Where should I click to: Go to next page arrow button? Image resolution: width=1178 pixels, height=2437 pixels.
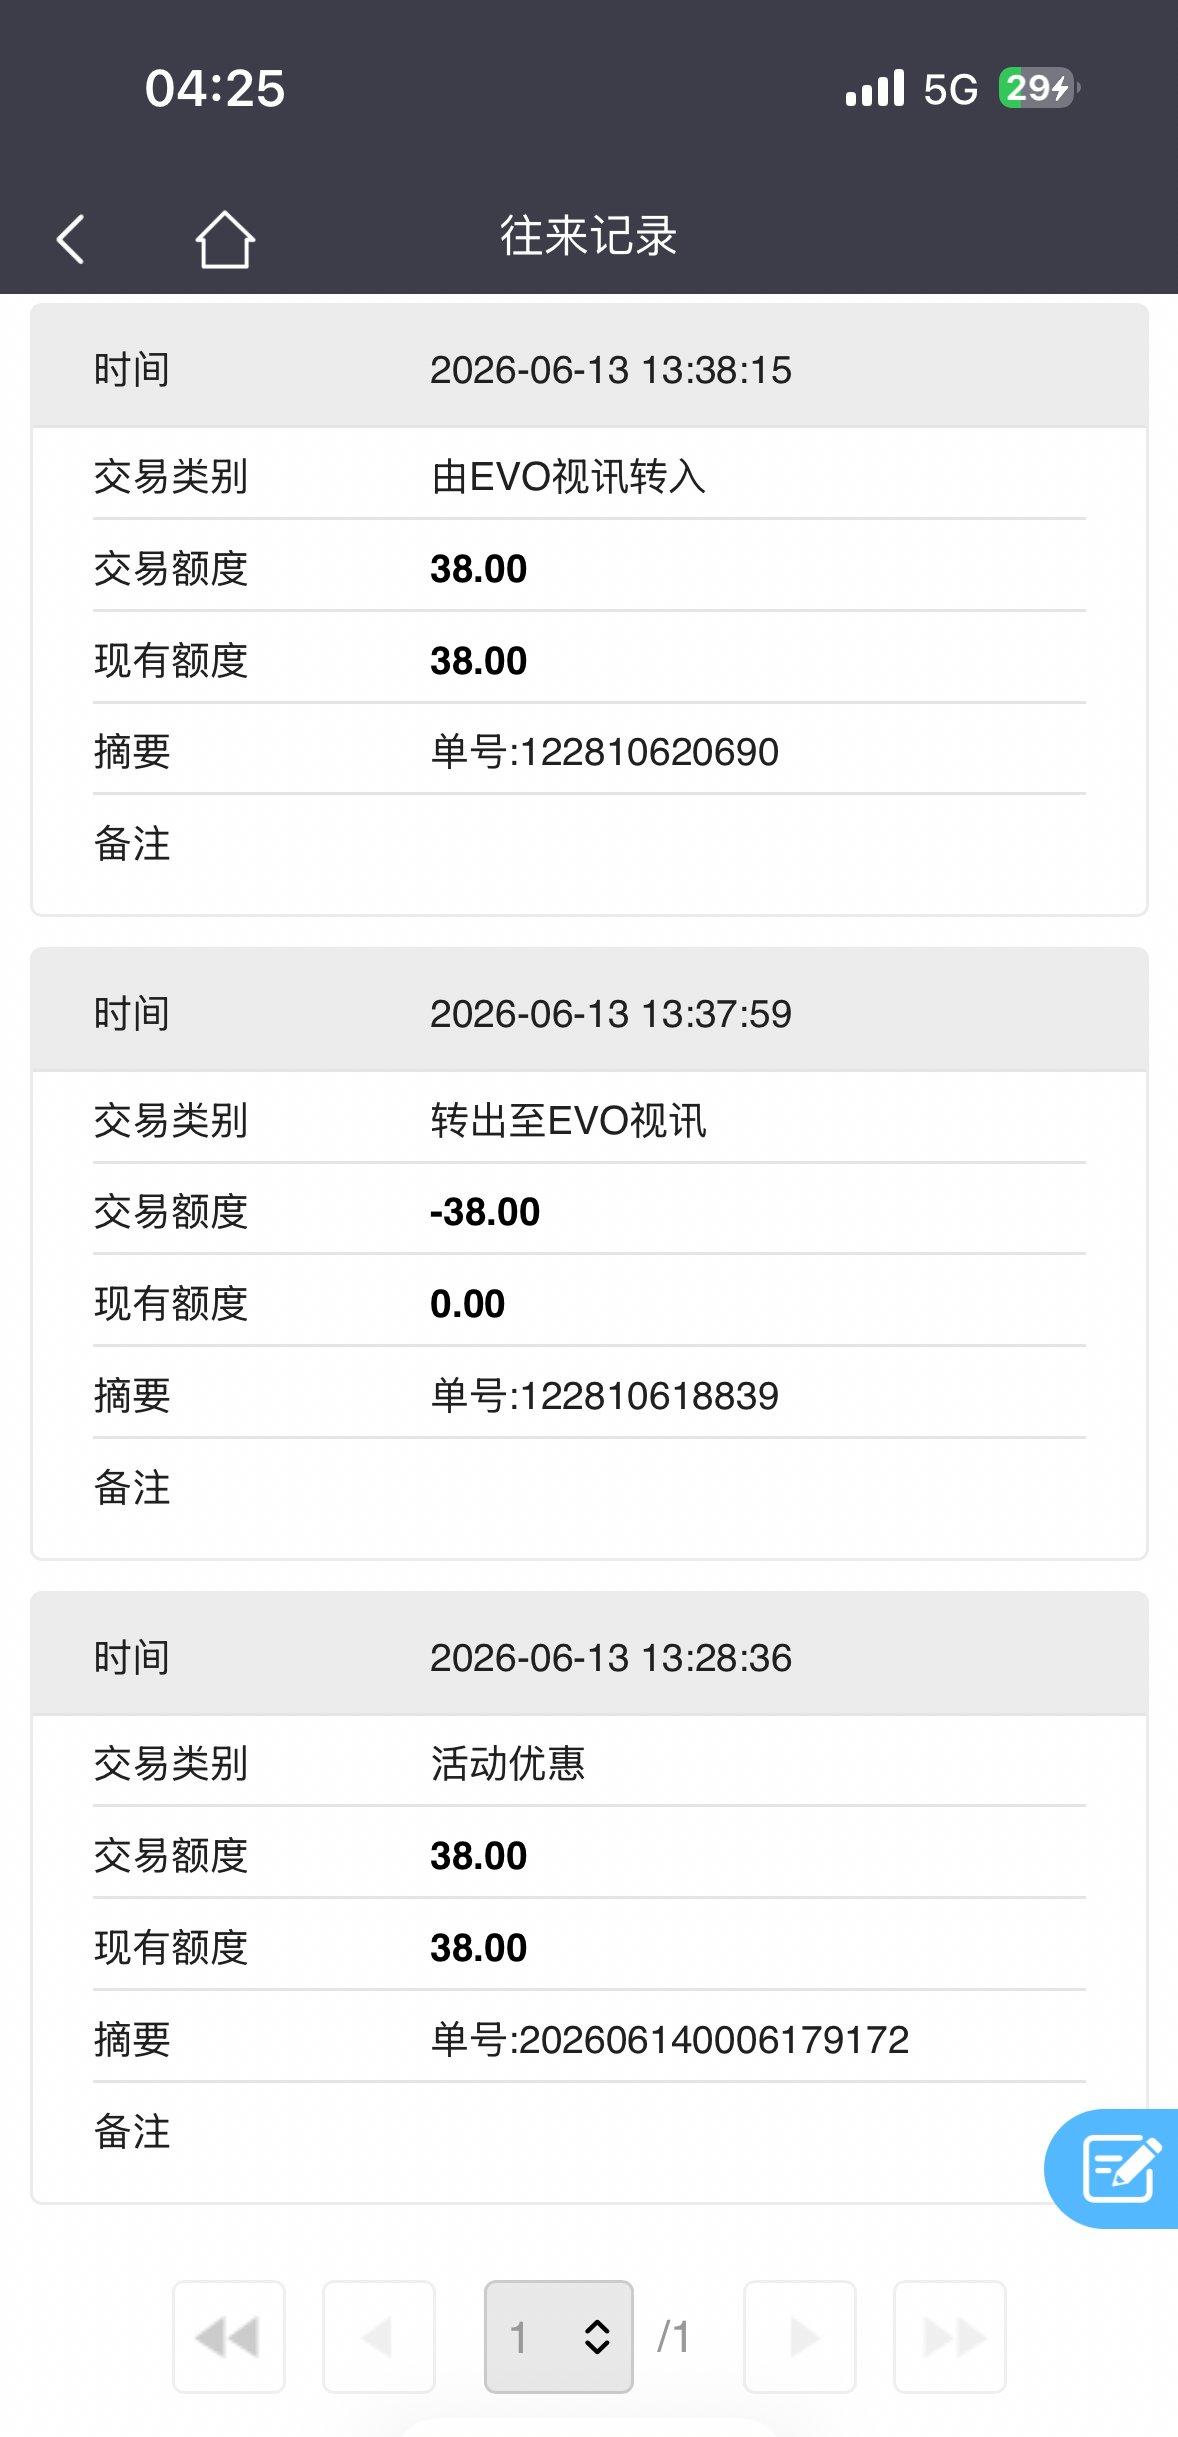click(x=800, y=2337)
